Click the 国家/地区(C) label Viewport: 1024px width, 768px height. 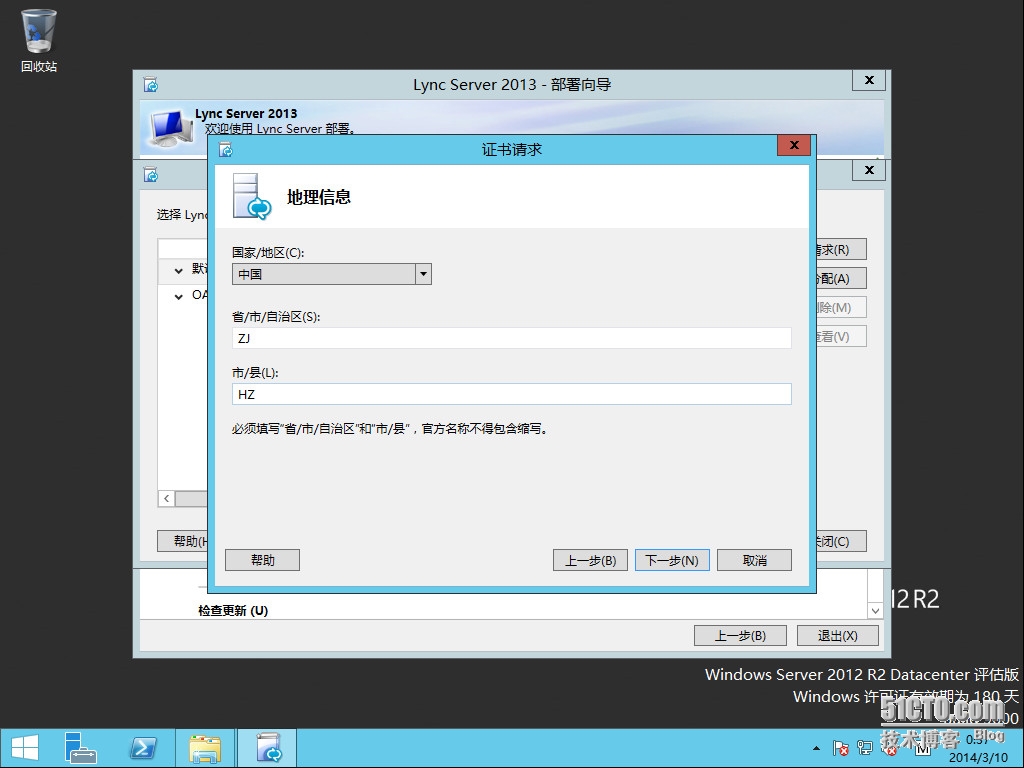tap(268, 253)
